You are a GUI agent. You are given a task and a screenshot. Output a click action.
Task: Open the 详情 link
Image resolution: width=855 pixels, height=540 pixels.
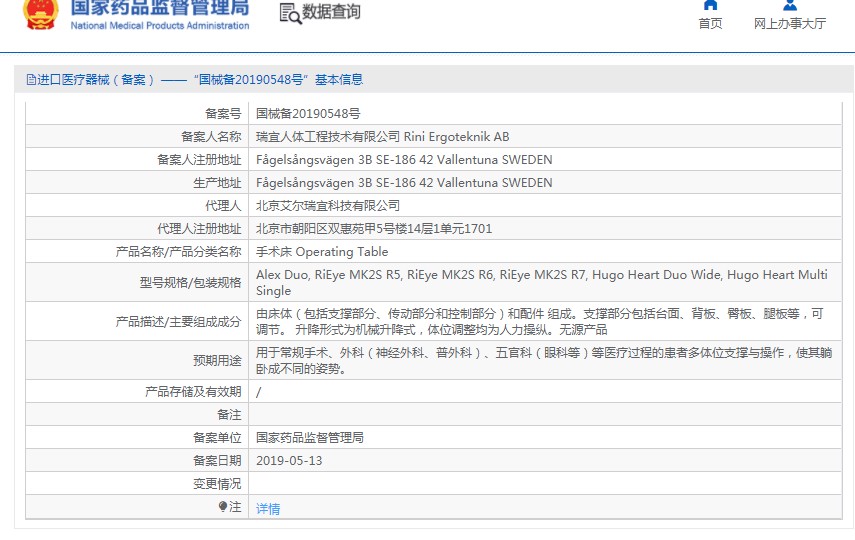click(x=268, y=509)
